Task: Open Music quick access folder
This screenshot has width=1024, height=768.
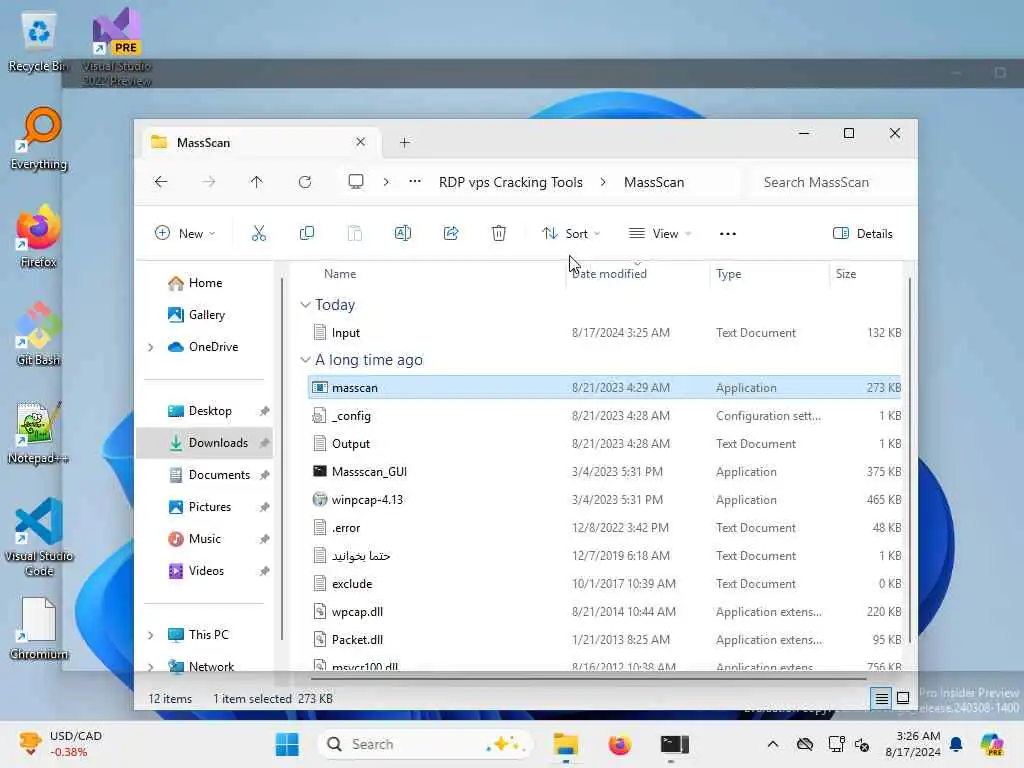Action: point(206,539)
